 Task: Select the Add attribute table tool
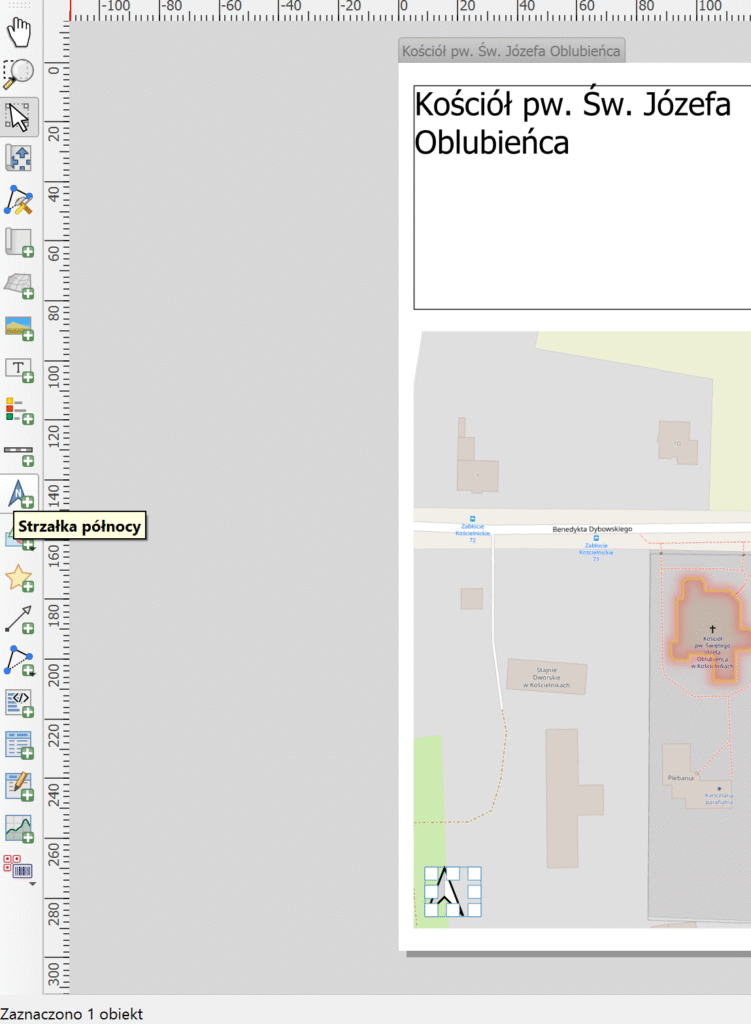pyautogui.click(x=19, y=745)
